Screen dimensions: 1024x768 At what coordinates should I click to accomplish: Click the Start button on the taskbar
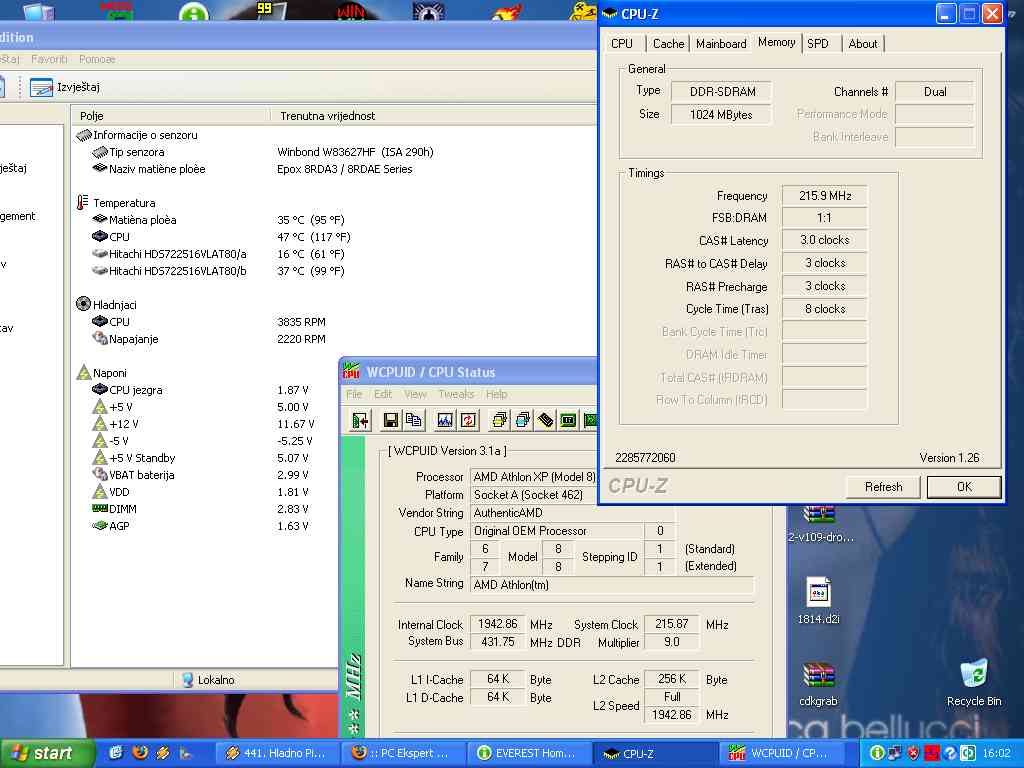pos(42,753)
